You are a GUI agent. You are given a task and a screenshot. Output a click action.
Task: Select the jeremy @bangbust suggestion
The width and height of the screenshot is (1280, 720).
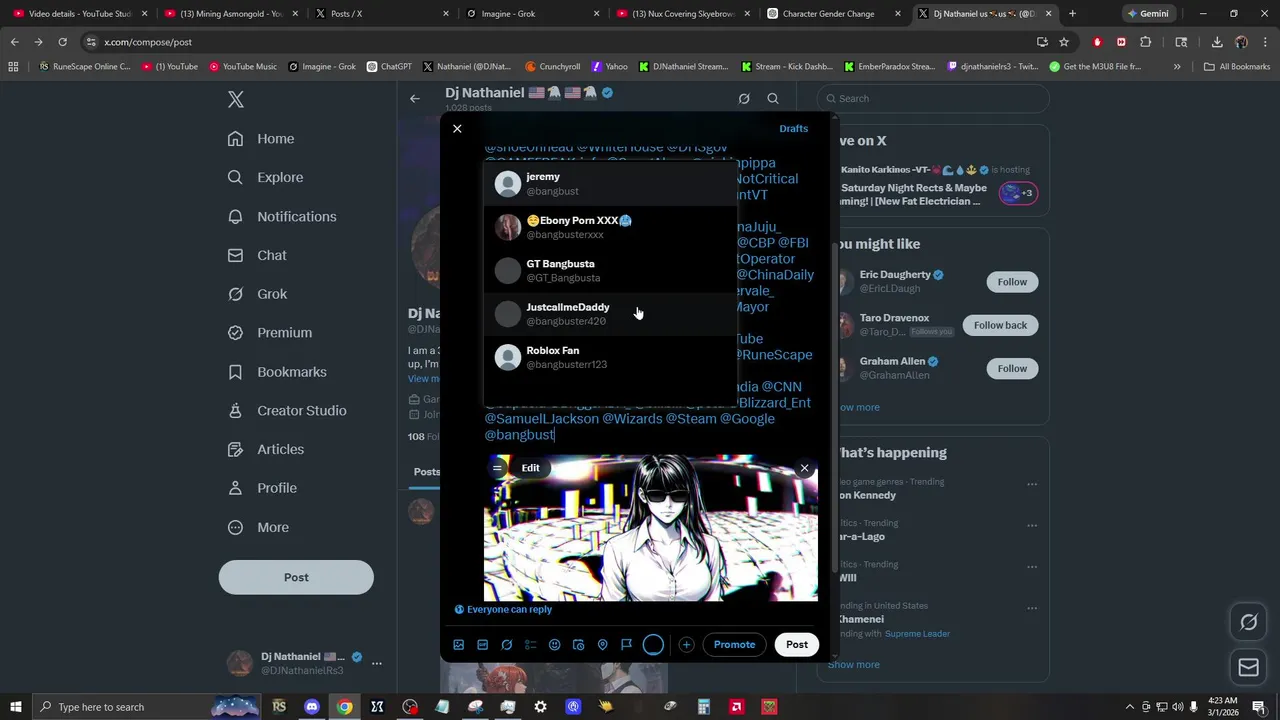coord(610,184)
